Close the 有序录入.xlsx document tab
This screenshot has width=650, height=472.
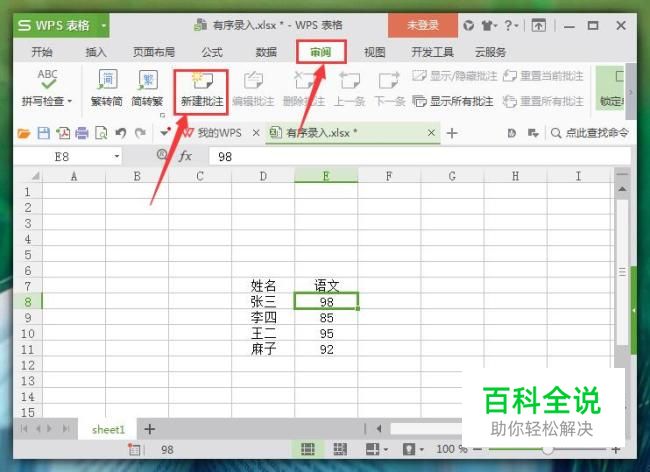431,133
